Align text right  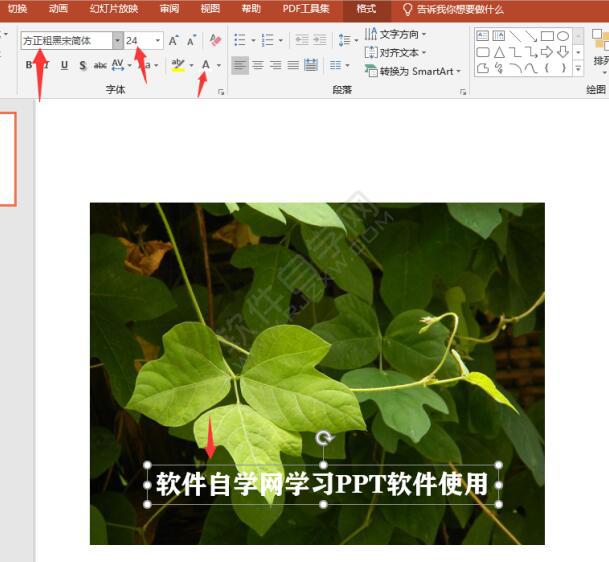coord(275,65)
